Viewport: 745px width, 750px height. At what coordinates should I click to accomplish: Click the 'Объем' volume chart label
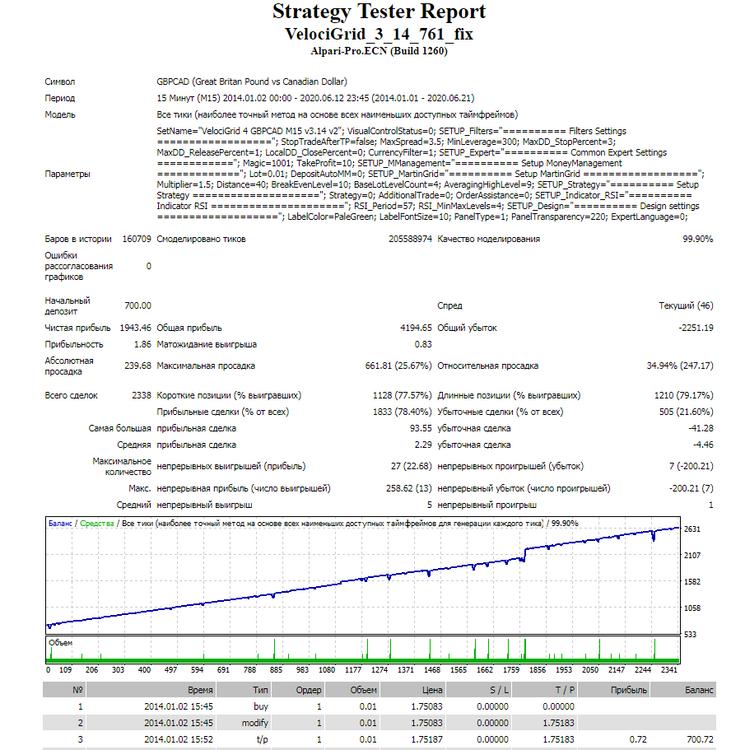point(60,643)
